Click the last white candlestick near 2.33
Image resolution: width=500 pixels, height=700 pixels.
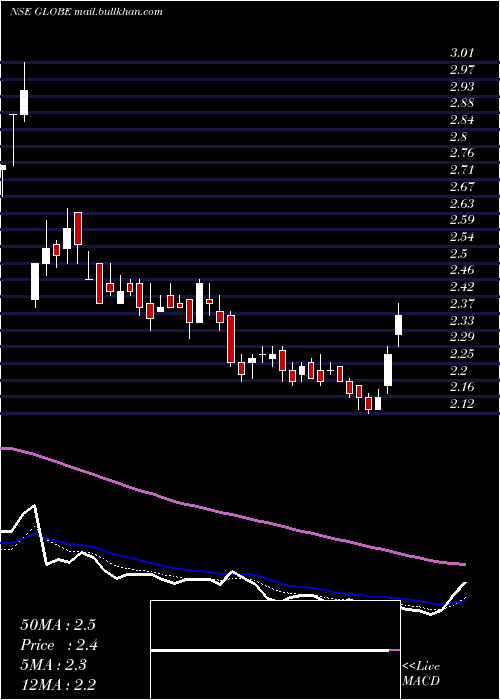(x=398, y=325)
